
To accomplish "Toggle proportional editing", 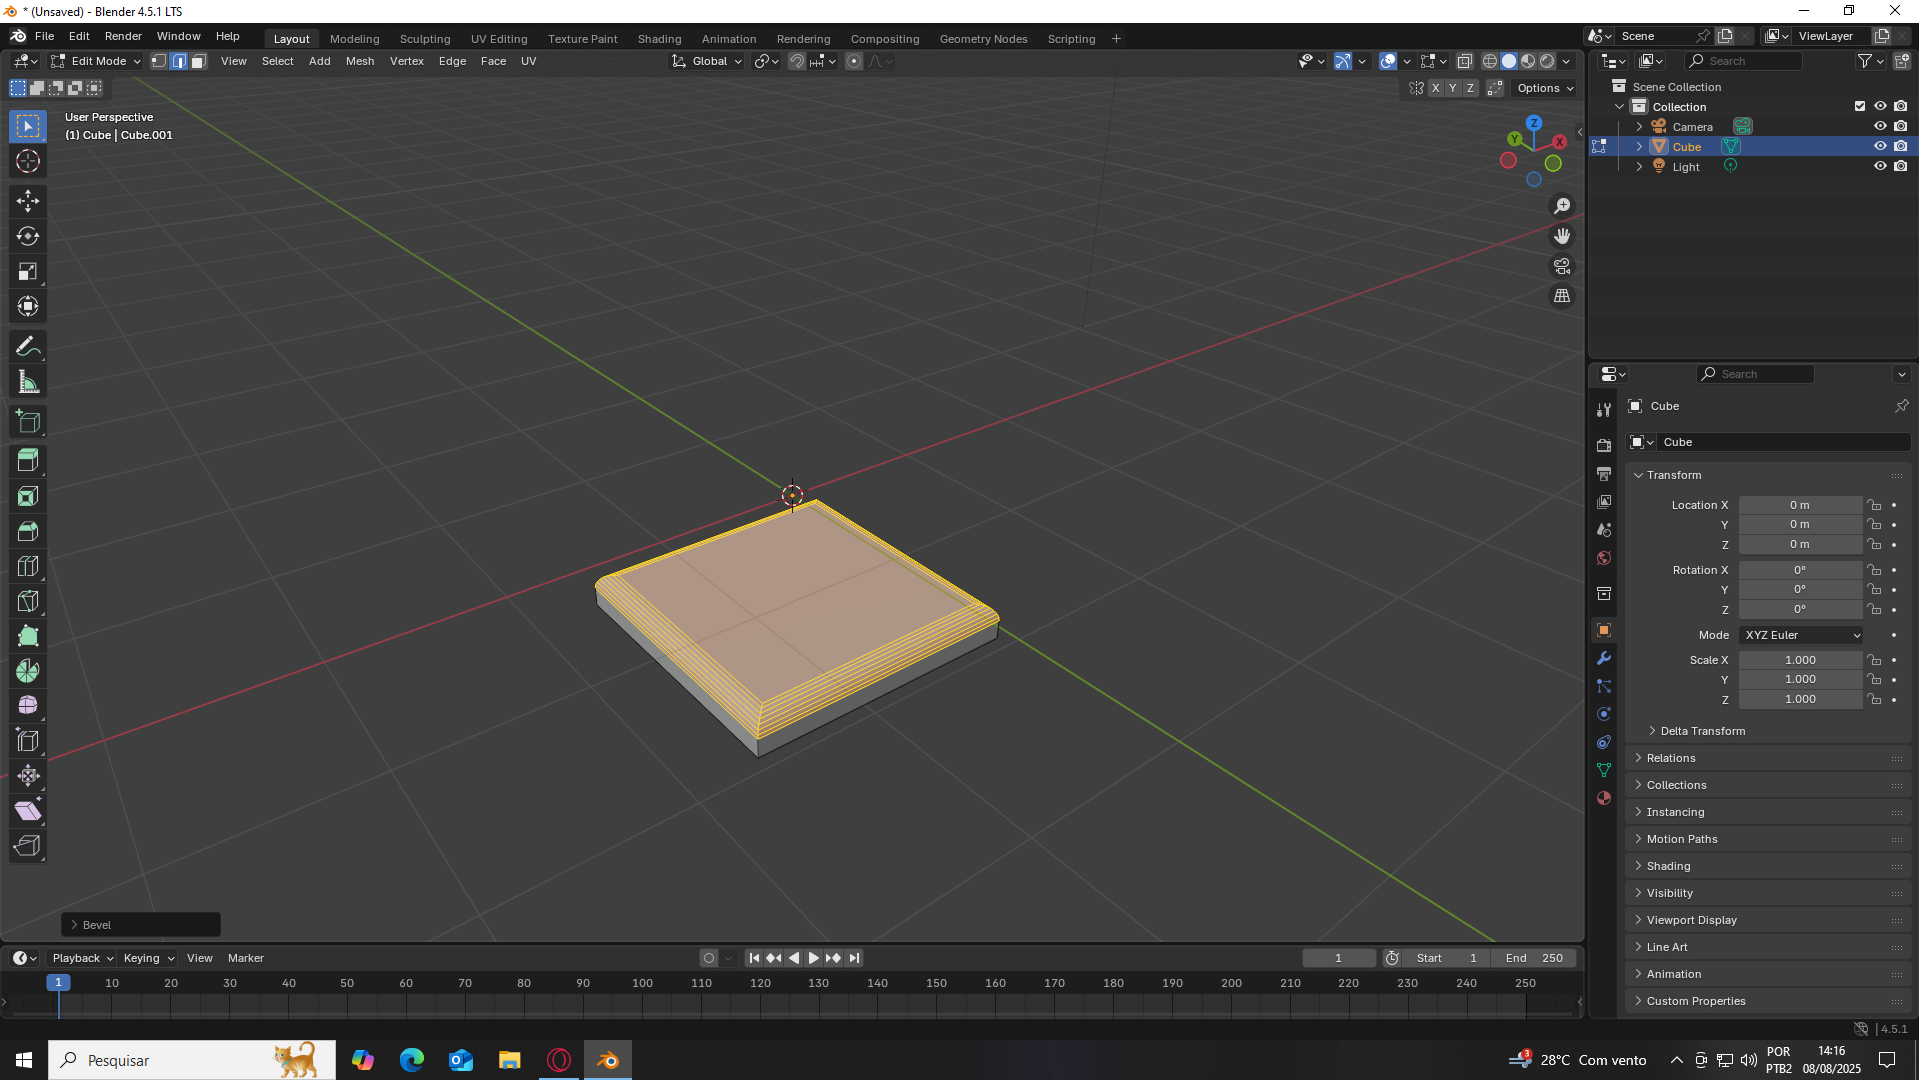I will click(854, 61).
